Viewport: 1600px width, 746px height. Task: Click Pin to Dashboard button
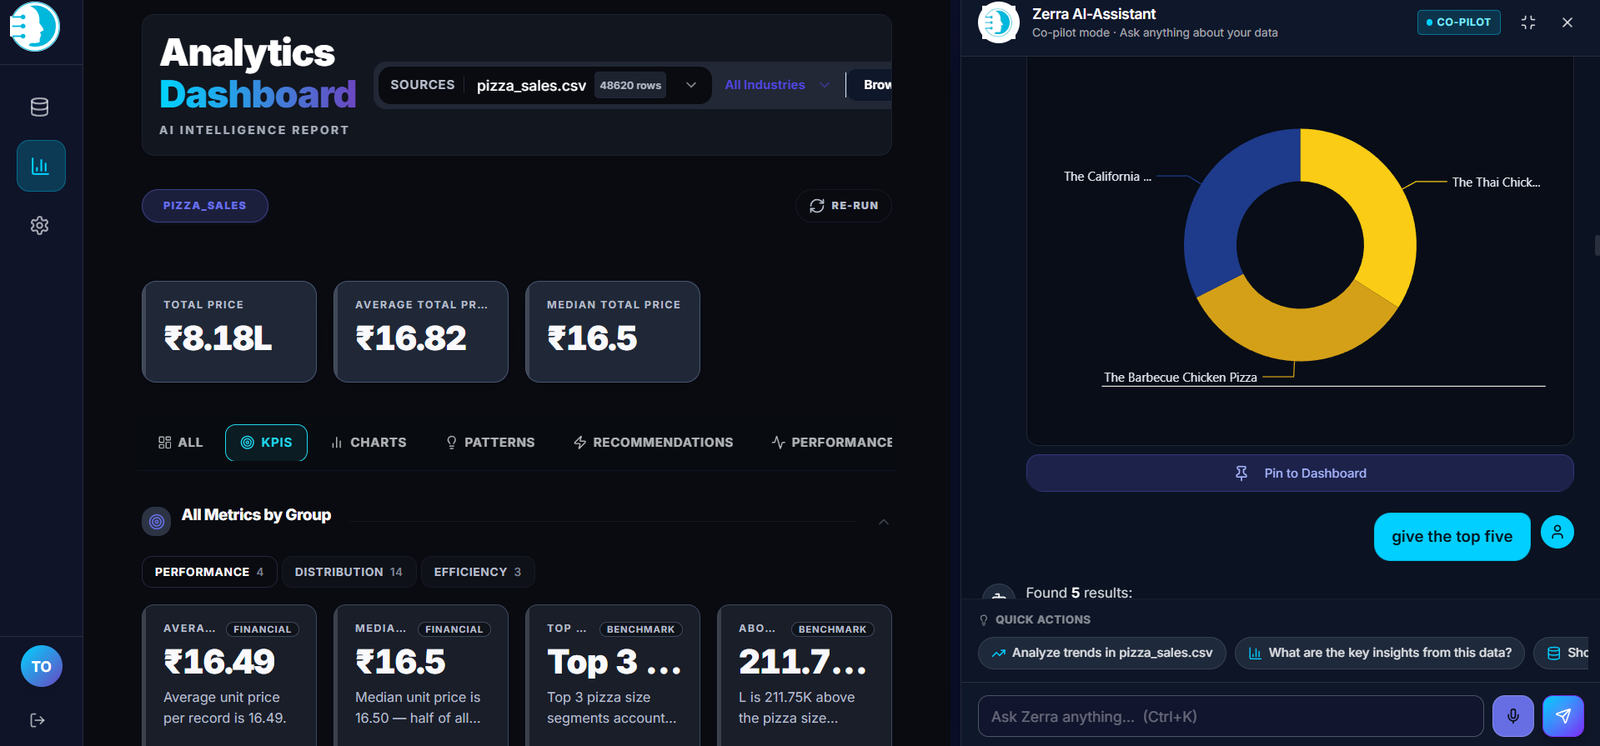point(1300,473)
